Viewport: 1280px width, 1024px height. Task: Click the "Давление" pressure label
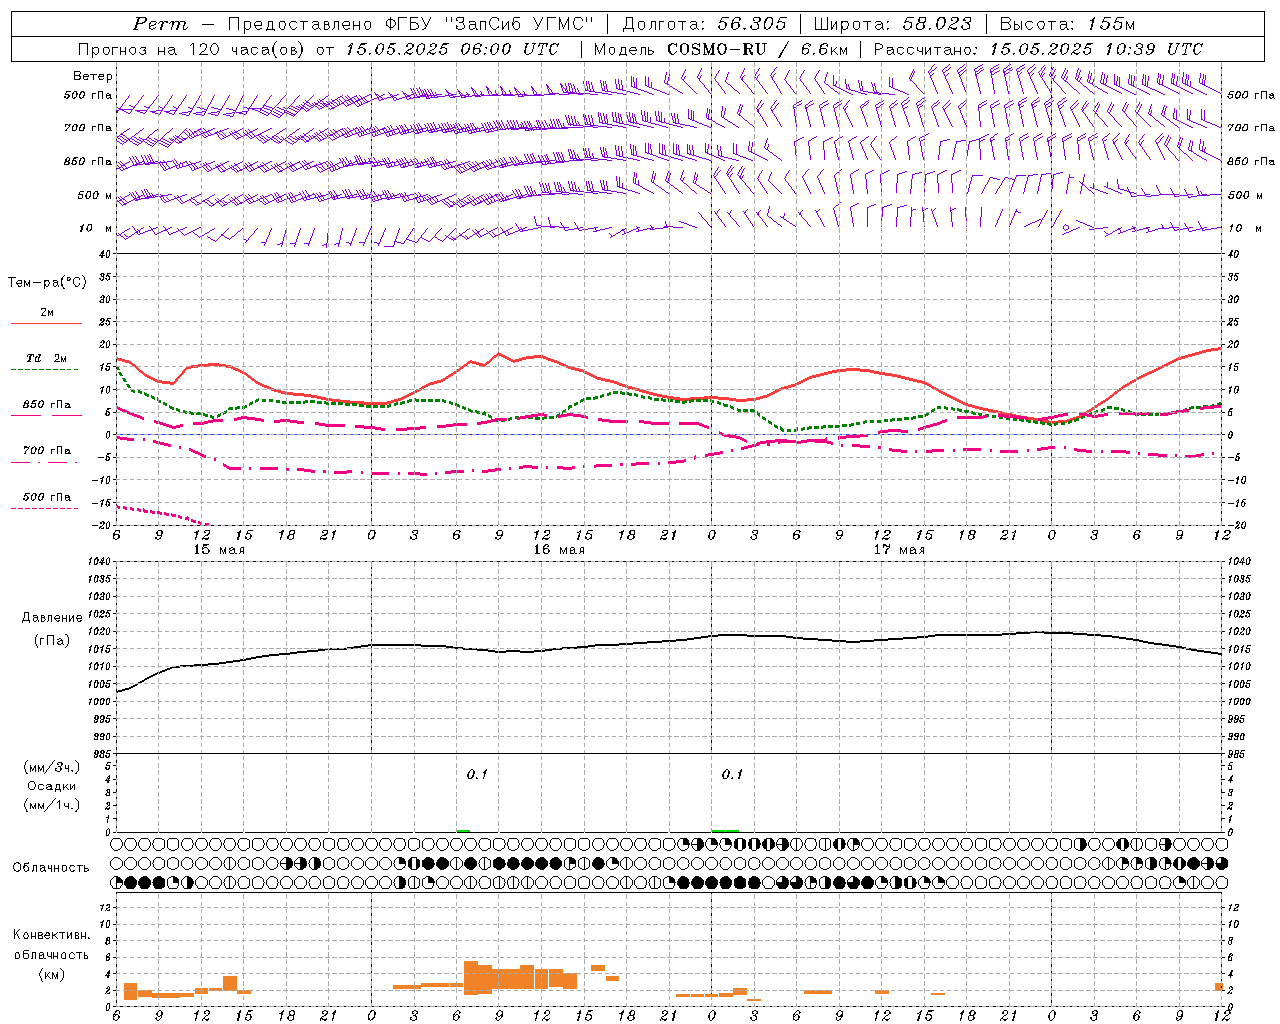(x=52, y=618)
